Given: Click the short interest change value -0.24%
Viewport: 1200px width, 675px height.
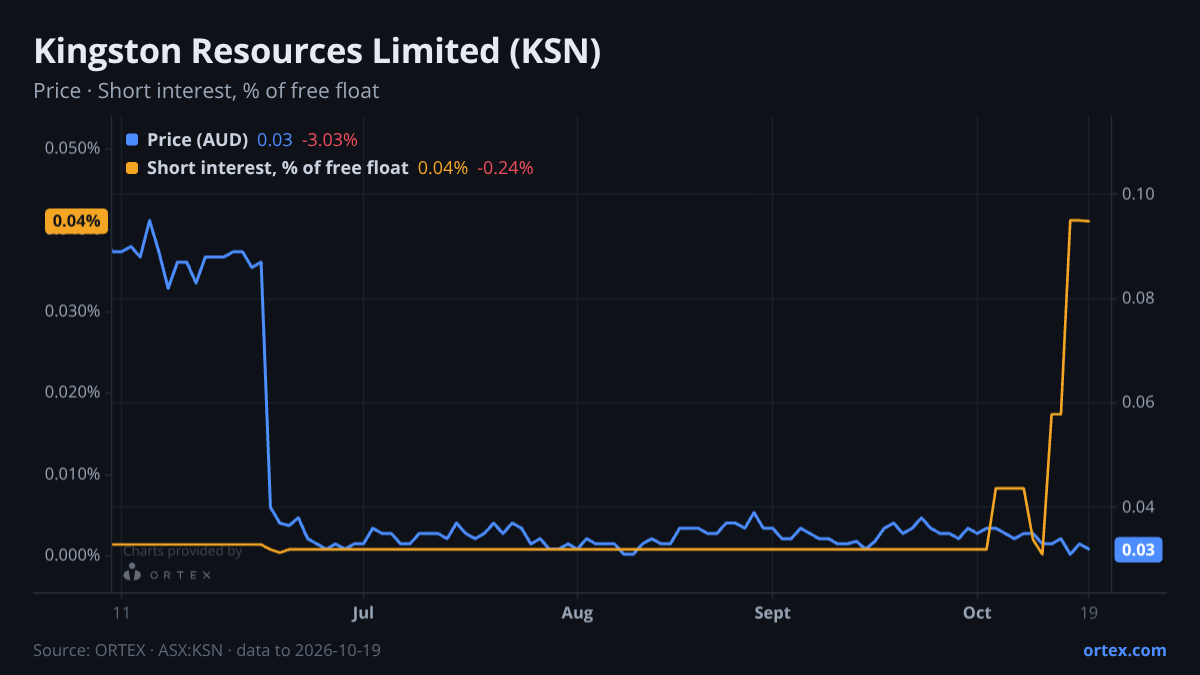Looking at the screenshot, I should [505, 168].
